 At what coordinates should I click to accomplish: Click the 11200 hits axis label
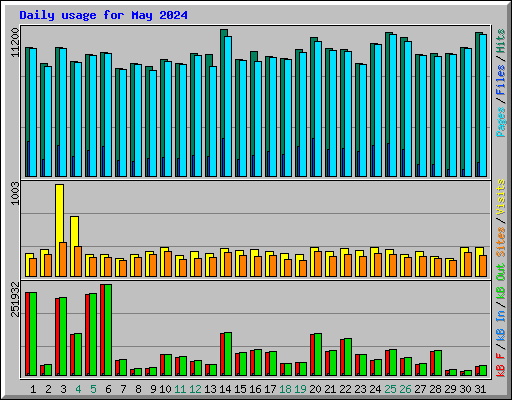coord(15,43)
